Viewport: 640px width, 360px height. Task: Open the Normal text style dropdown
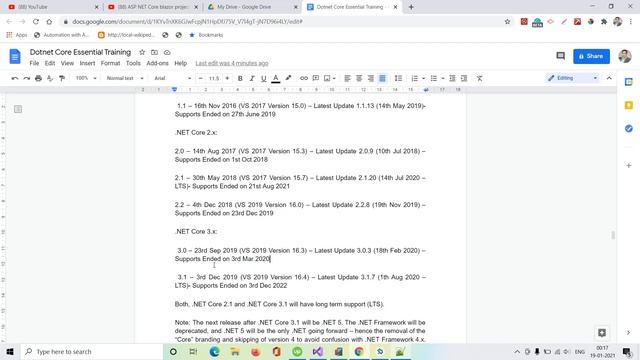click(x=124, y=78)
